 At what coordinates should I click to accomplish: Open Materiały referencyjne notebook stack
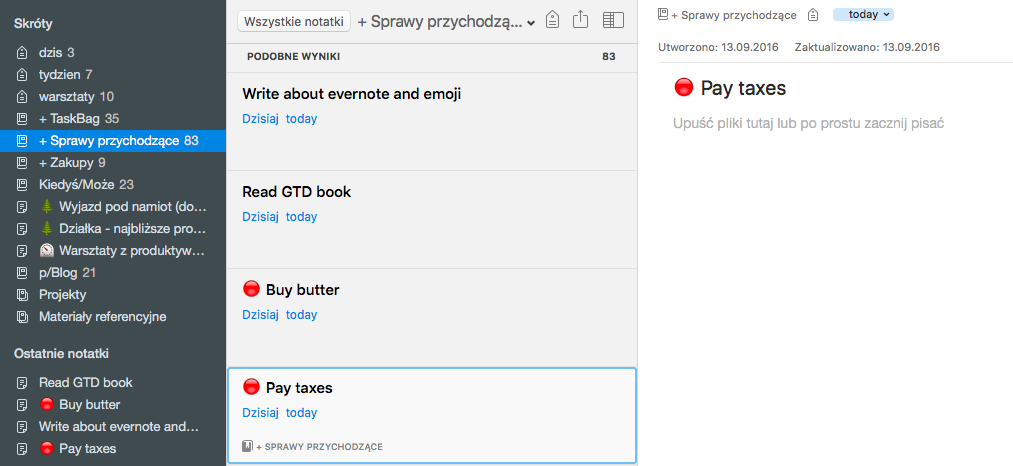point(113,316)
